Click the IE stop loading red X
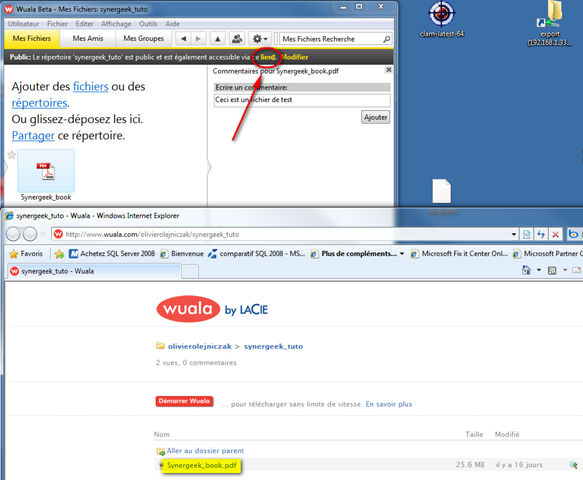Screen dimensions: 583x480 point(555,234)
